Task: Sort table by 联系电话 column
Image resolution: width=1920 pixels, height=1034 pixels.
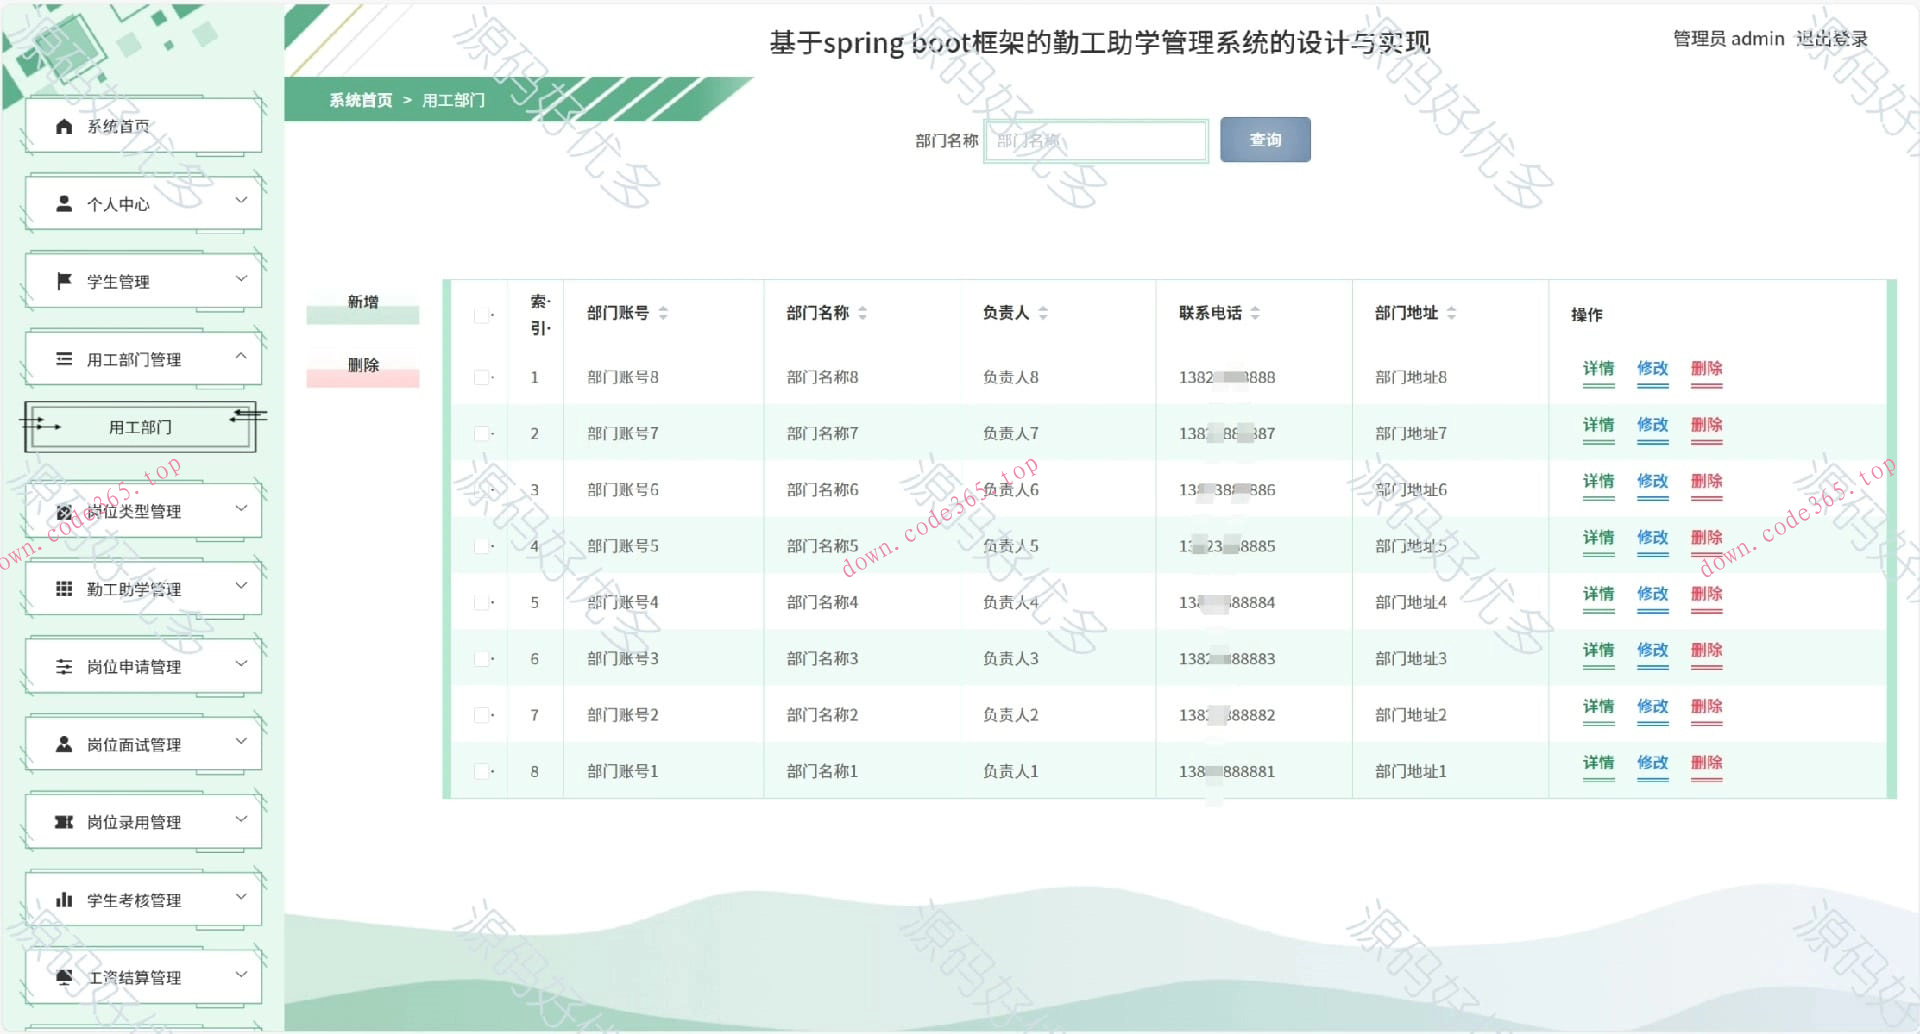Action: coord(1256,313)
